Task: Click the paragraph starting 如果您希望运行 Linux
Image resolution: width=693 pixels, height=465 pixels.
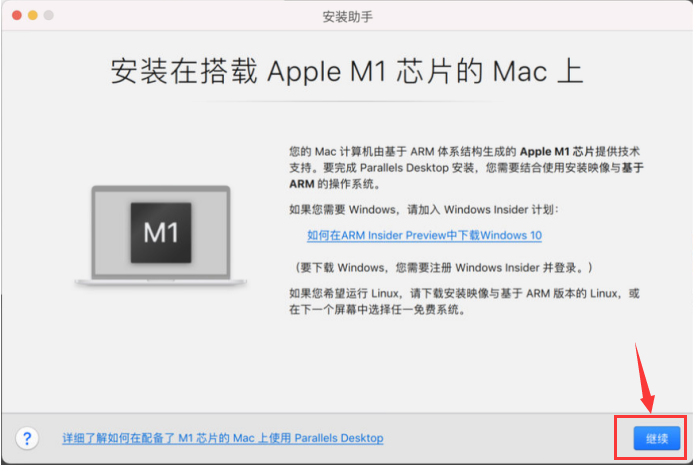Action: (464, 301)
